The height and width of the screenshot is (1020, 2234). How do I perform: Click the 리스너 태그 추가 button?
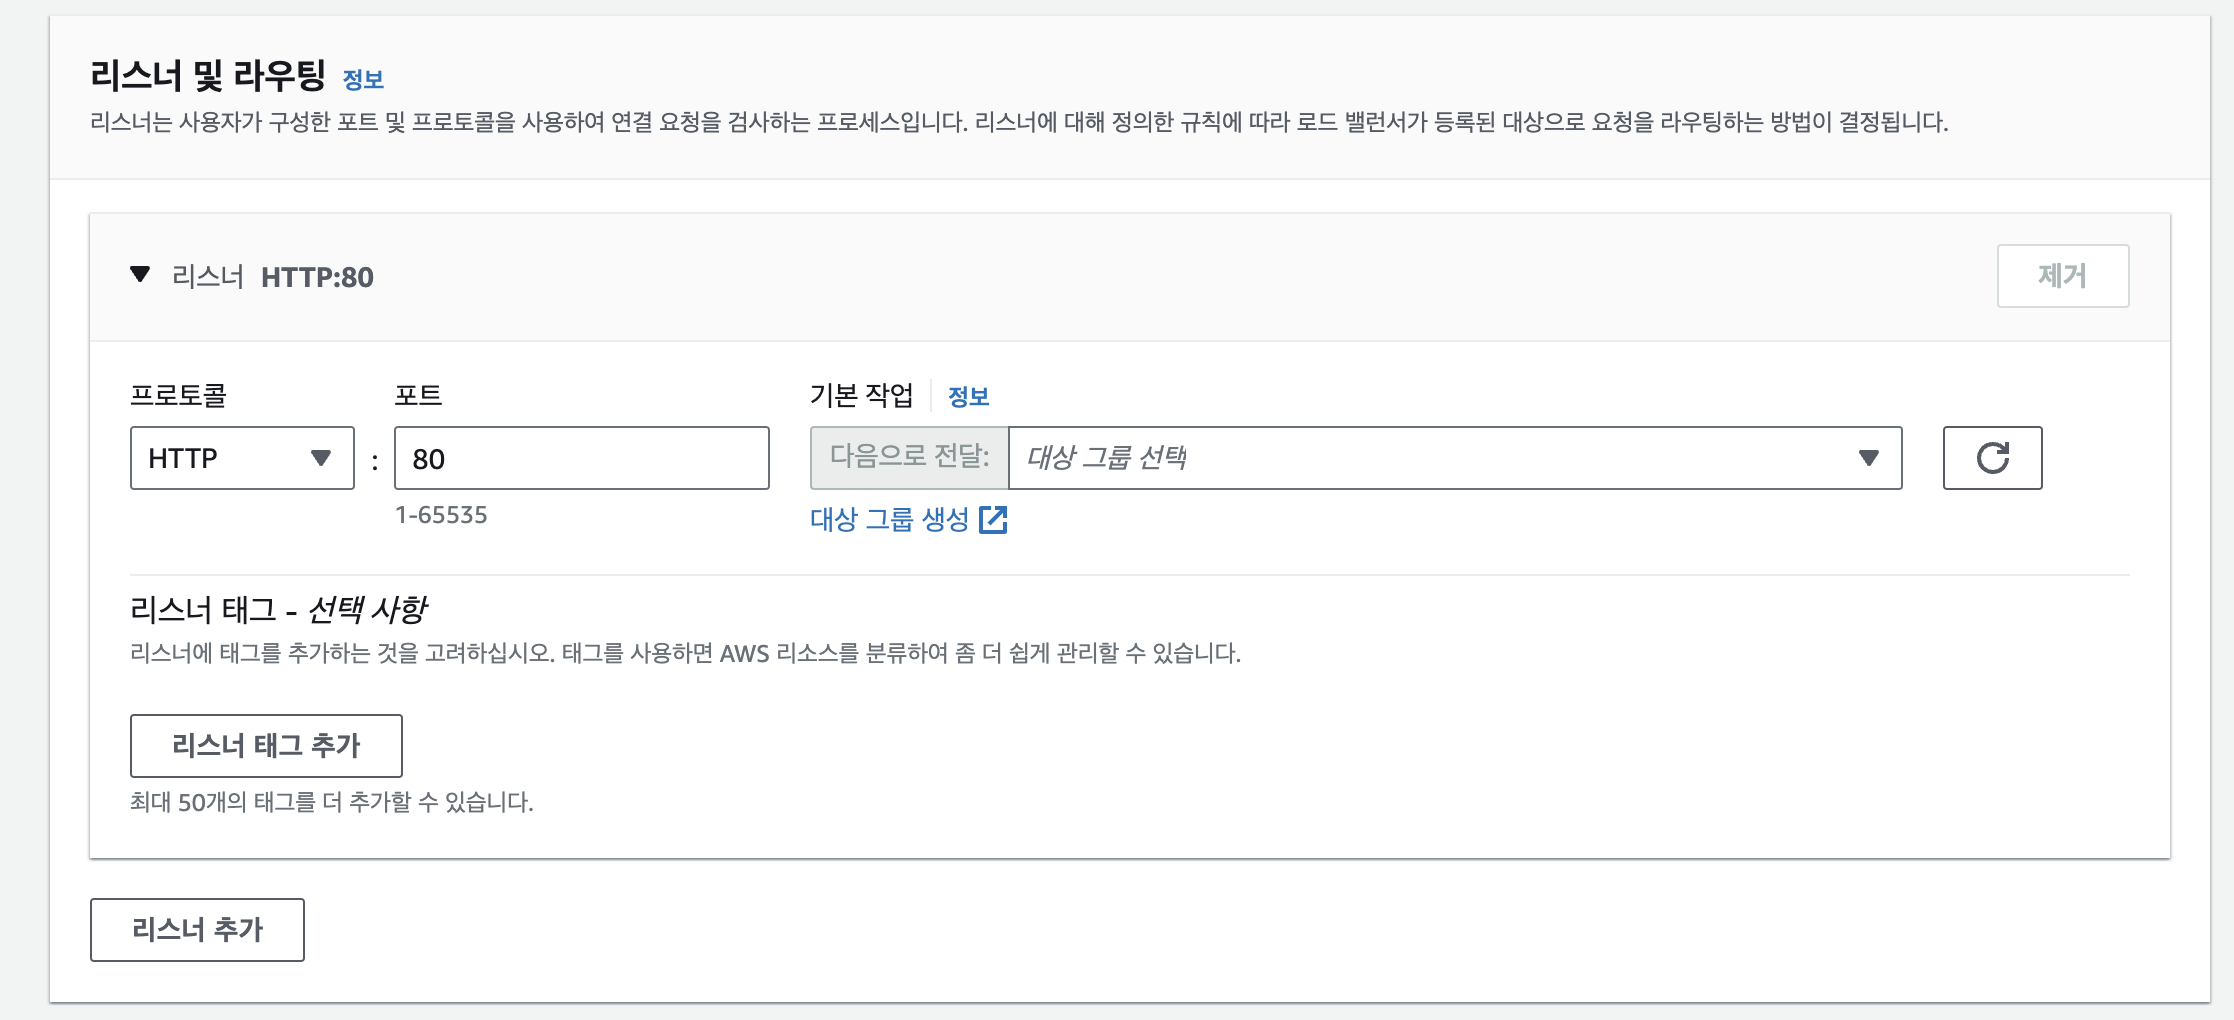coord(266,745)
